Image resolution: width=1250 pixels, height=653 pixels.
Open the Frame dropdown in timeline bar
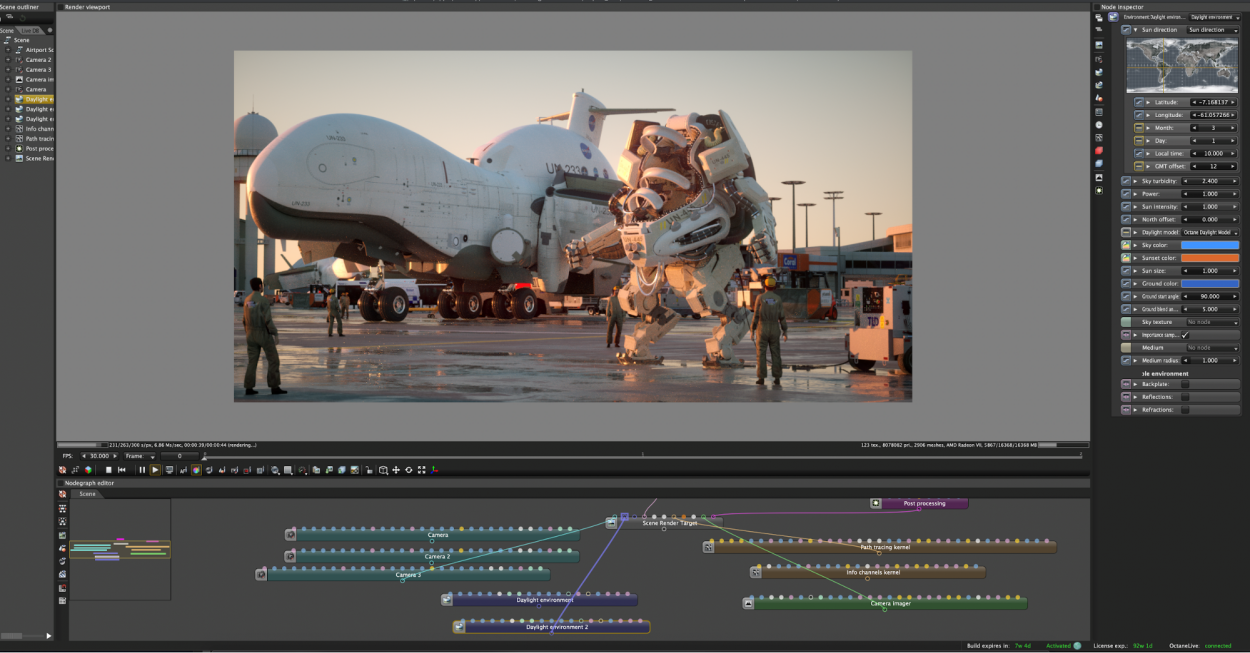[140, 456]
